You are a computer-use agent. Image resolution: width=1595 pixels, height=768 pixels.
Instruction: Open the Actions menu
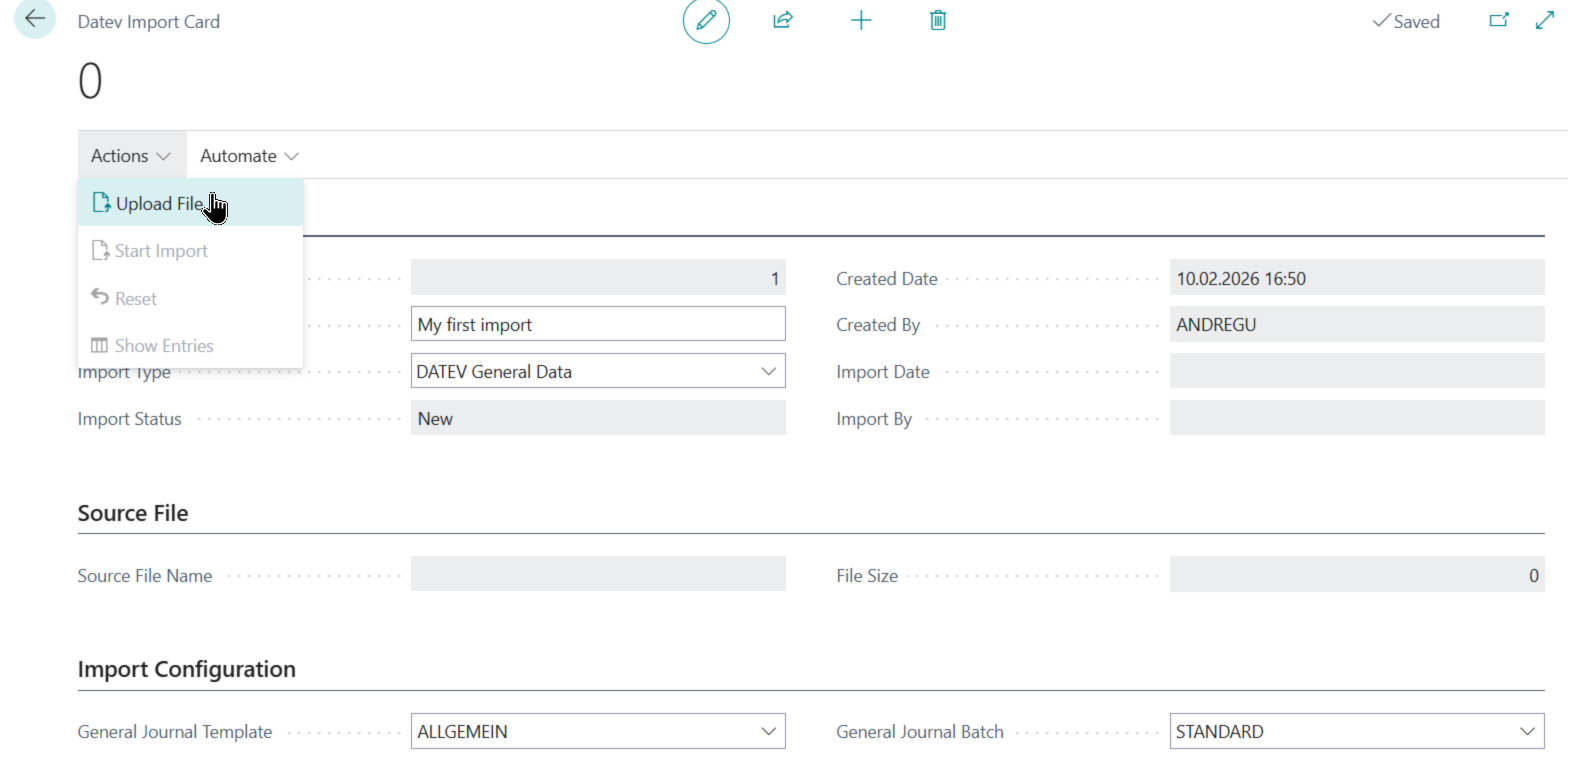pyautogui.click(x=131, y=156)
